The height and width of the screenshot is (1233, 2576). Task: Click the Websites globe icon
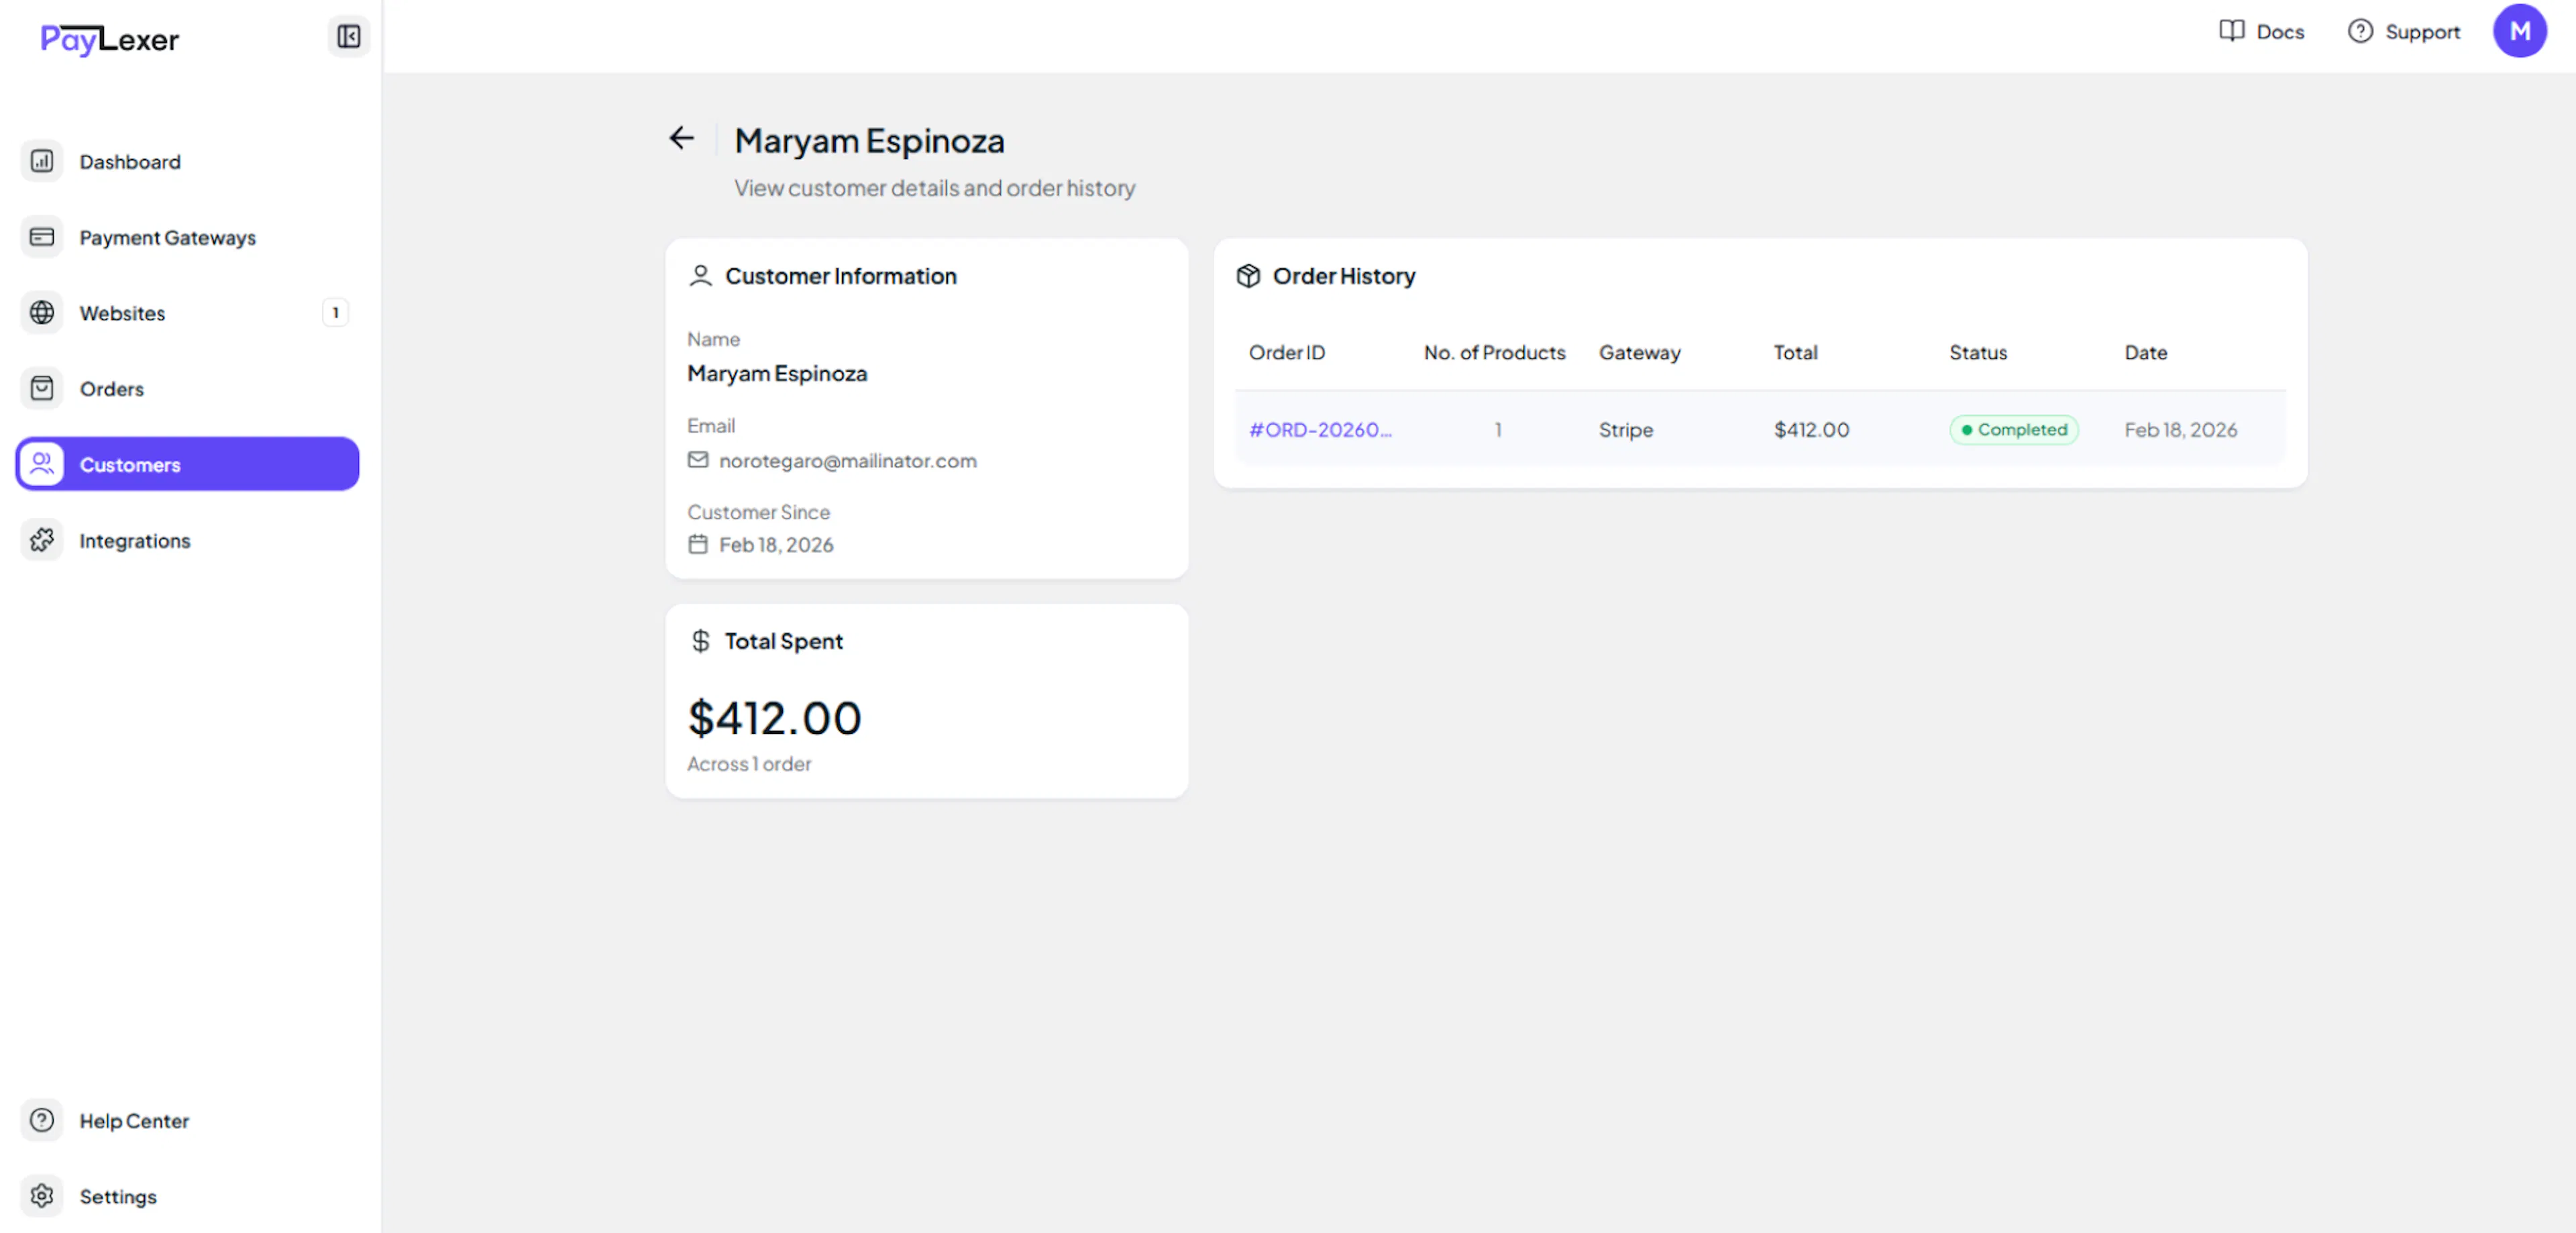tap(42, 313)
